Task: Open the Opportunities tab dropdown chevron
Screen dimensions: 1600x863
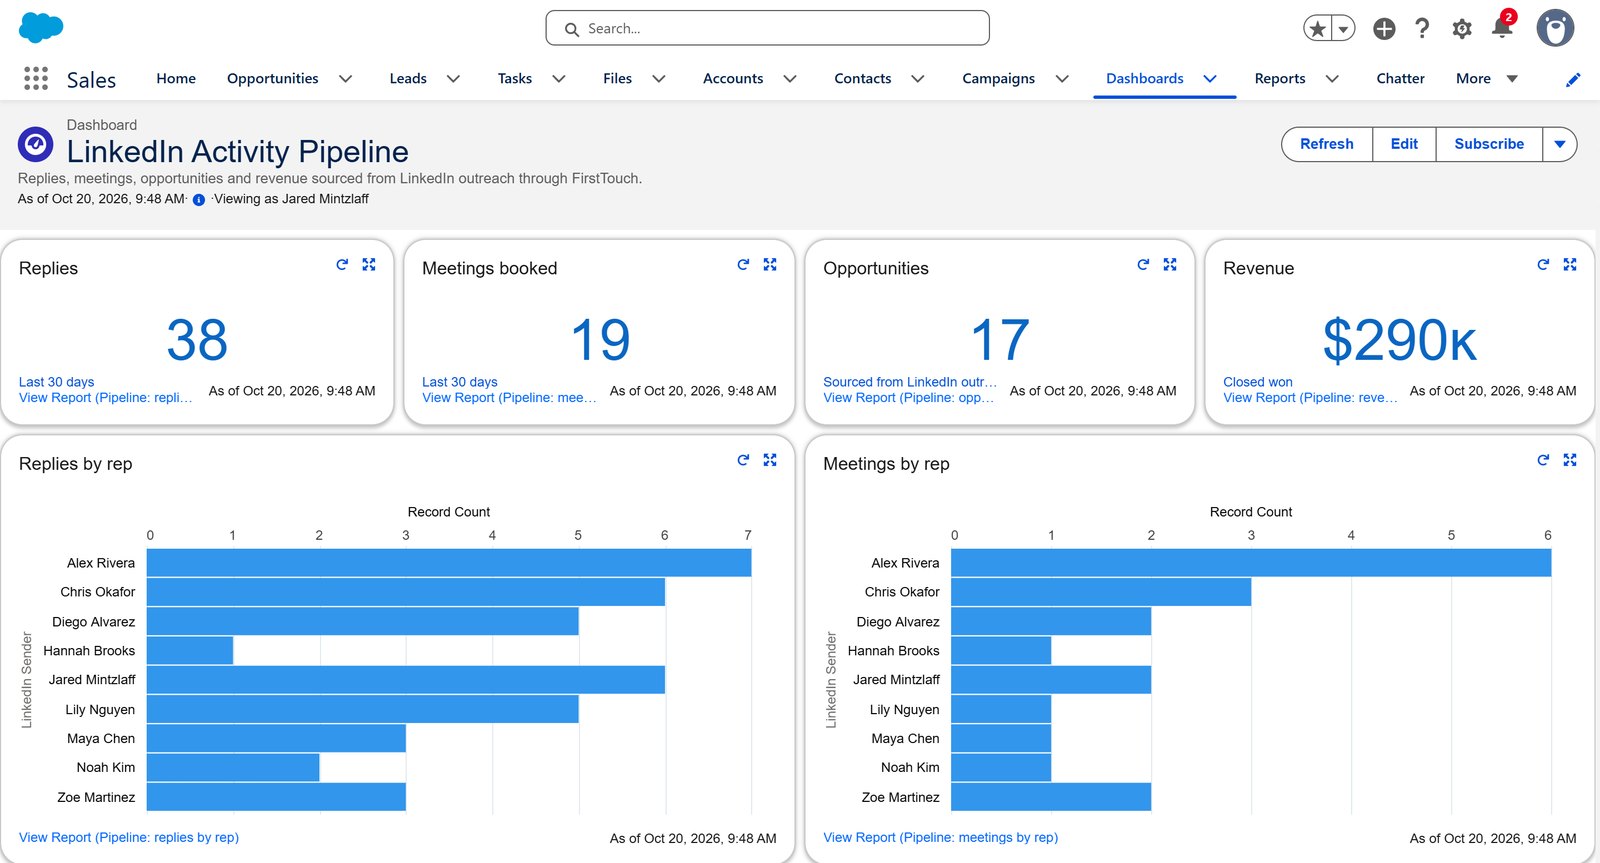Action: point(346,79)
